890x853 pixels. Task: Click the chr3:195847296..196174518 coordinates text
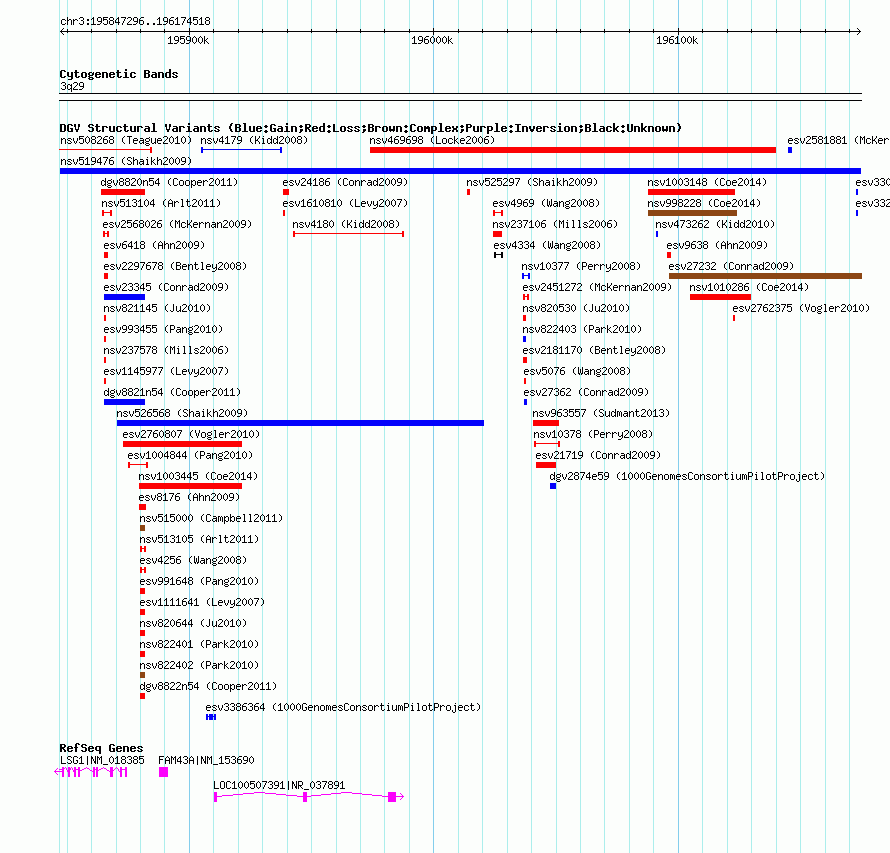coord(135,21)
